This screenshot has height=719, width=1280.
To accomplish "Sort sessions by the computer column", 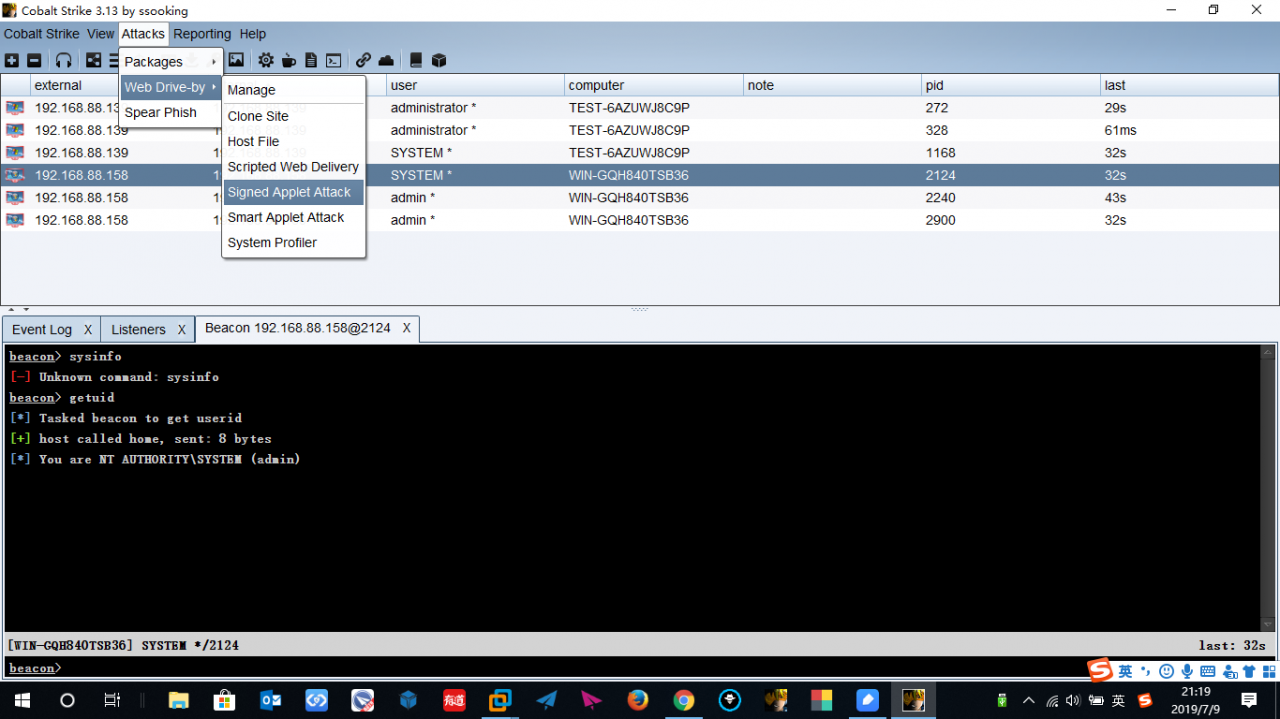I will pyautogui.click(x=653, y=85).
